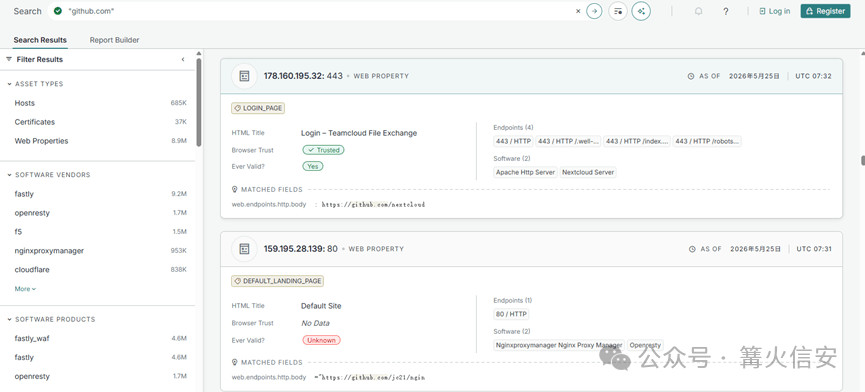The image size is (865, 392).
Task: Click the UTC 07:32 timestamp
Action: pyautogui.click(x=814, y=76)
